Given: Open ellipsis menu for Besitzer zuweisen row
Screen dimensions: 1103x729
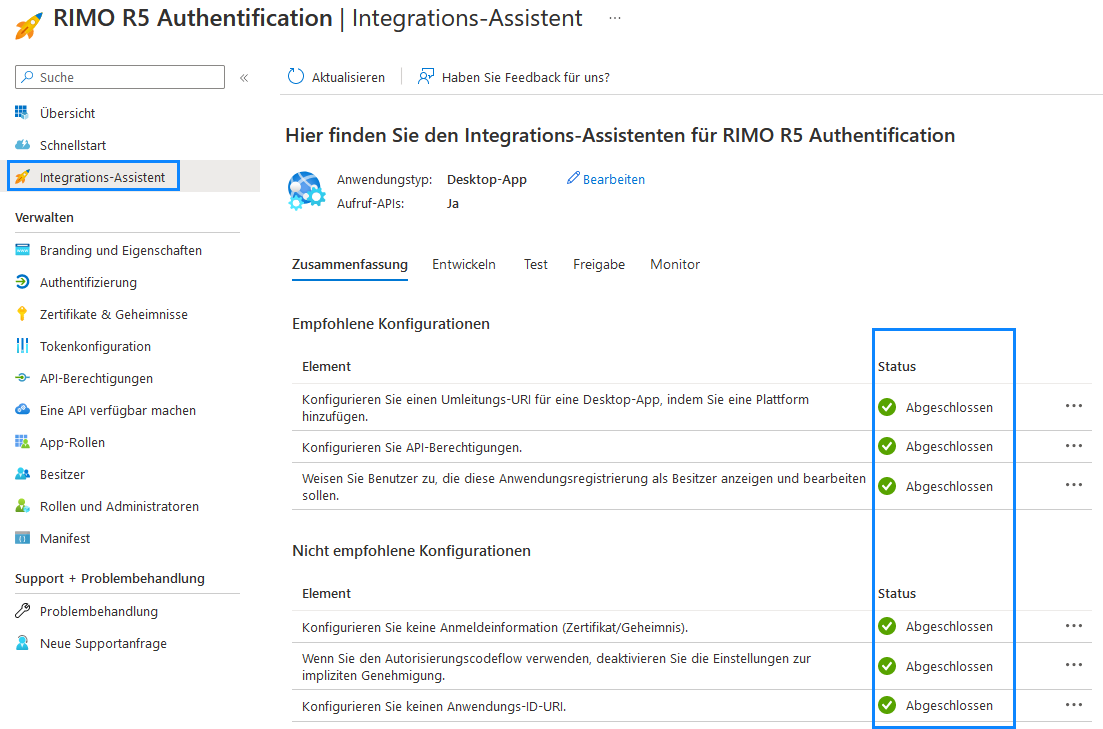Looking at the screenshot, I should pyautogui.click(x=1073, y=485).
